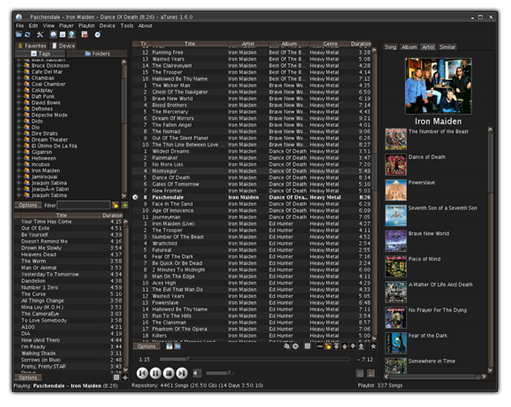Open the Player menu
The image size is (511, 407).
66,26
